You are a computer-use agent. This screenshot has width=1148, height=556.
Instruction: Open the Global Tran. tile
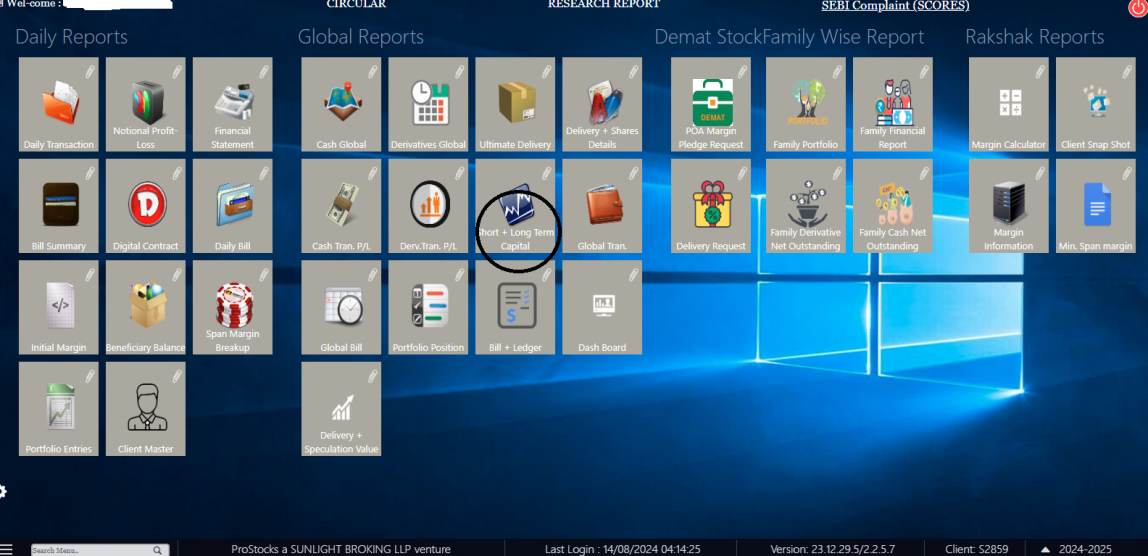(603, 207)
